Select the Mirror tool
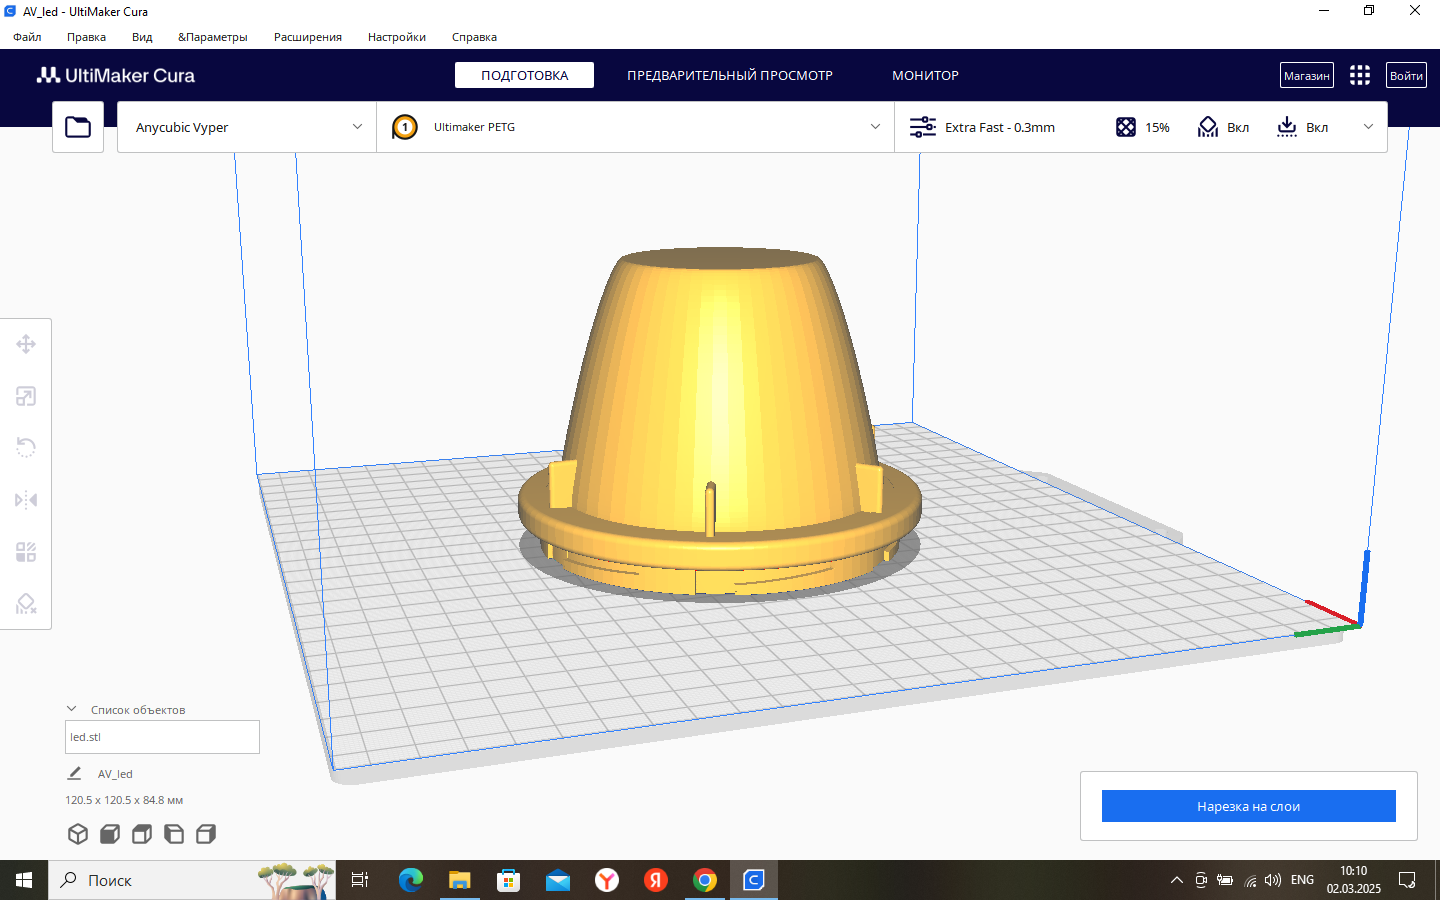The image size is (1440, 900). tap(26, 499)
